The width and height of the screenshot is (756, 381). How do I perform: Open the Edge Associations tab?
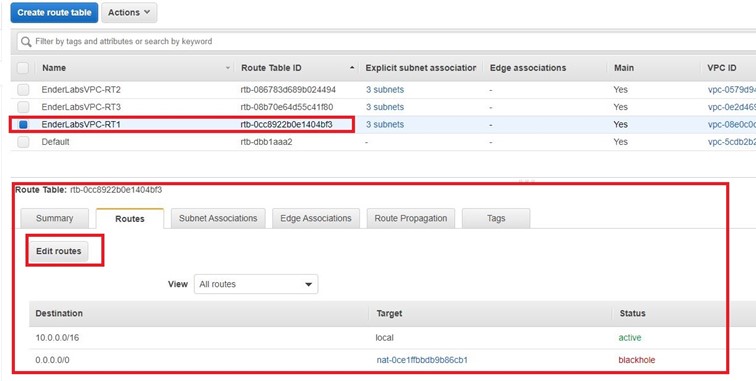point(316,218)
